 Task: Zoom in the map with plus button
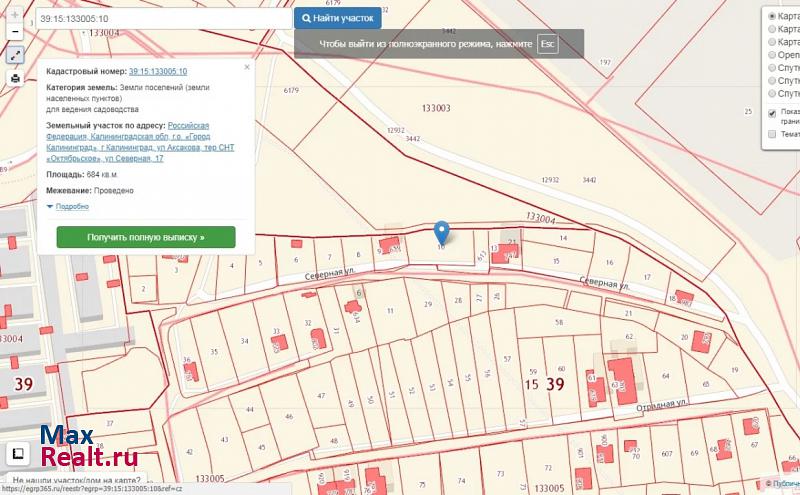pyautogui.click(x=15, y=17)
